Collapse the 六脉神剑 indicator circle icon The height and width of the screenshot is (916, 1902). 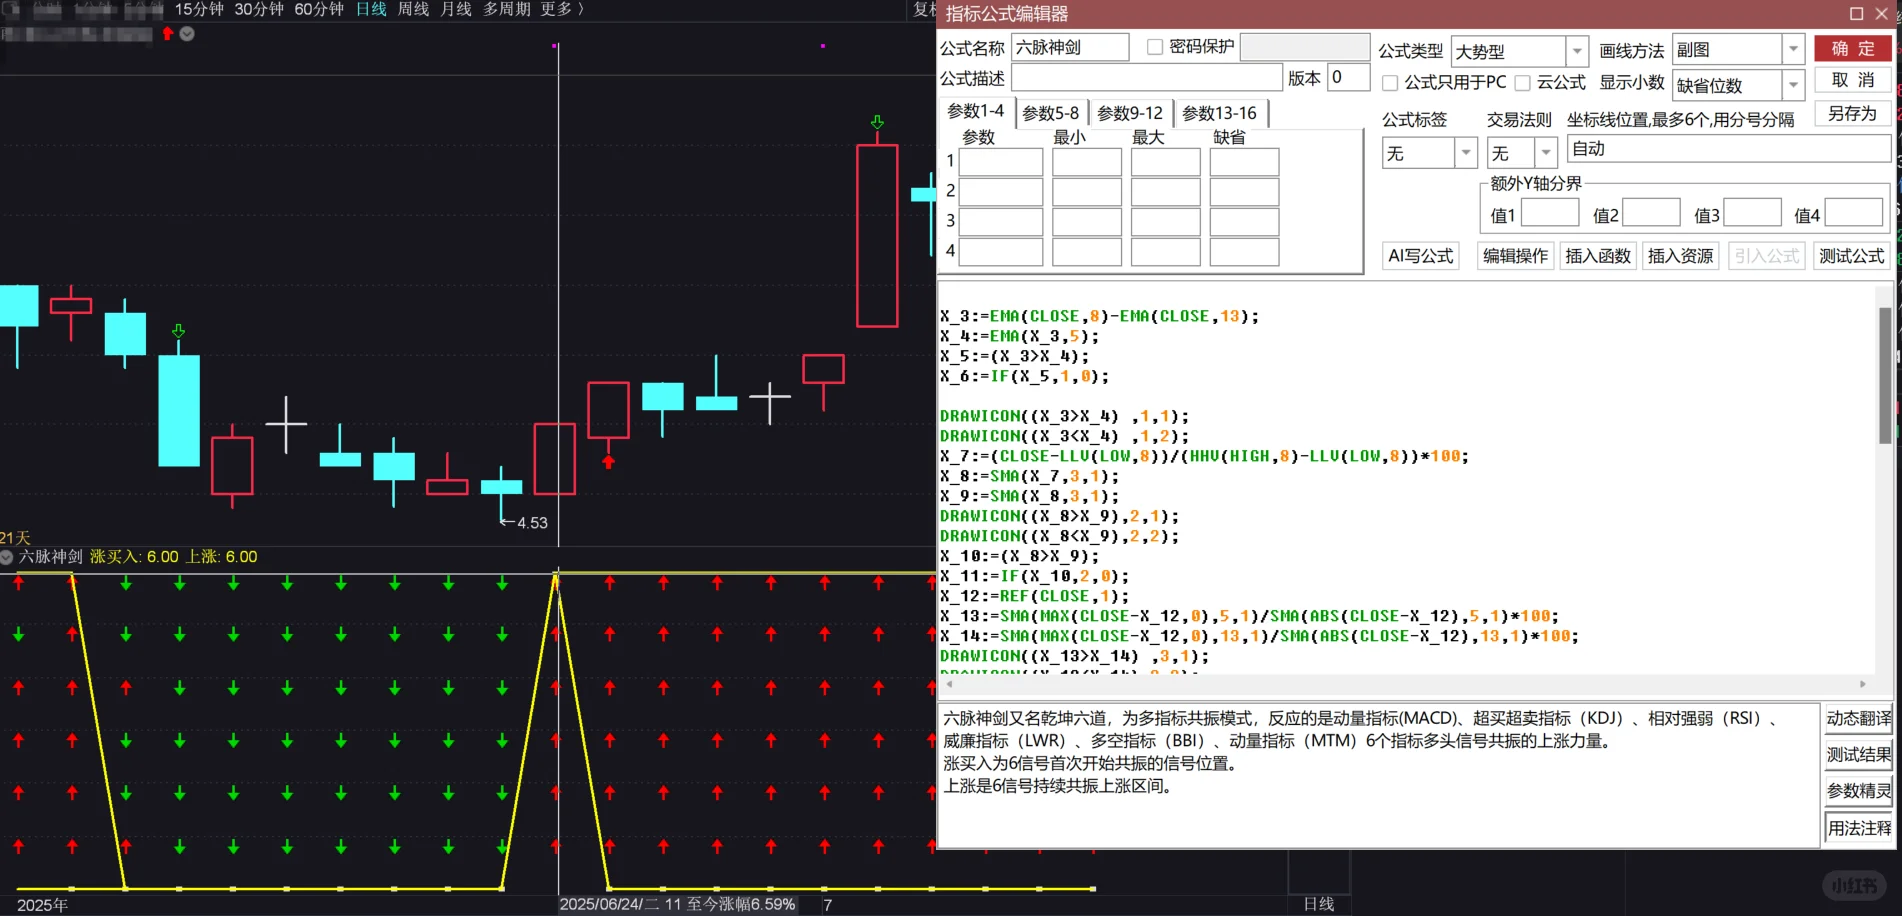(x=8, y=557)
